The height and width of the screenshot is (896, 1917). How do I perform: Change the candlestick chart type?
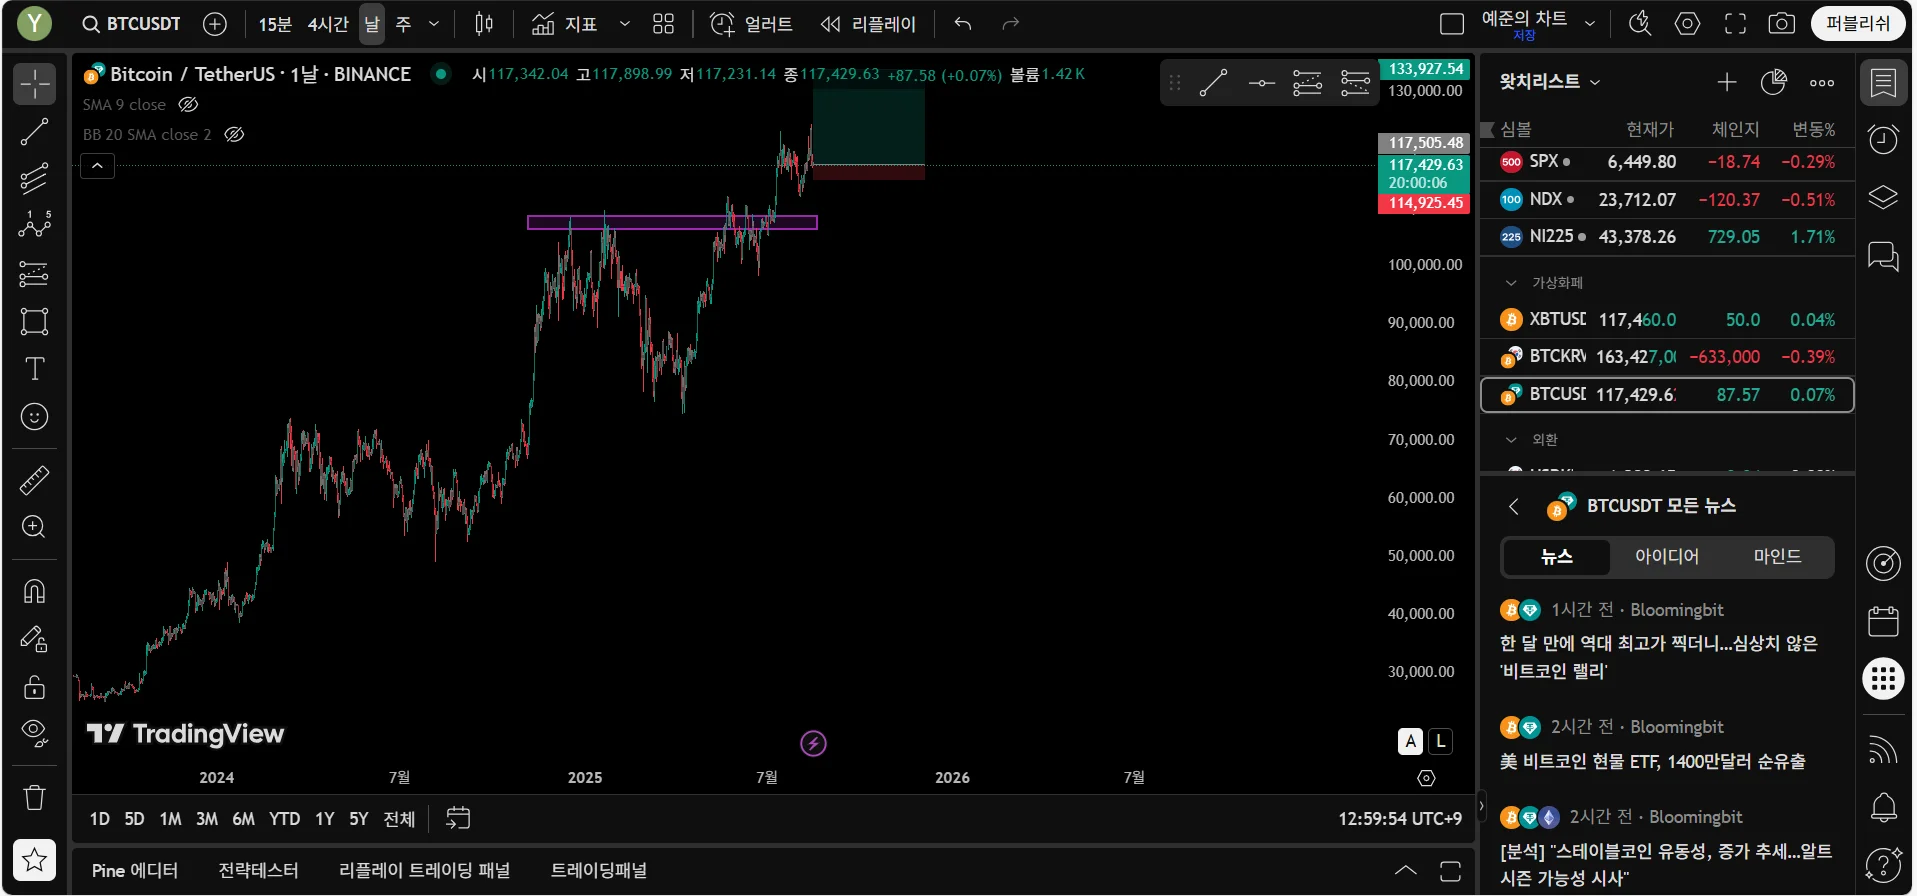click(484, 24)
